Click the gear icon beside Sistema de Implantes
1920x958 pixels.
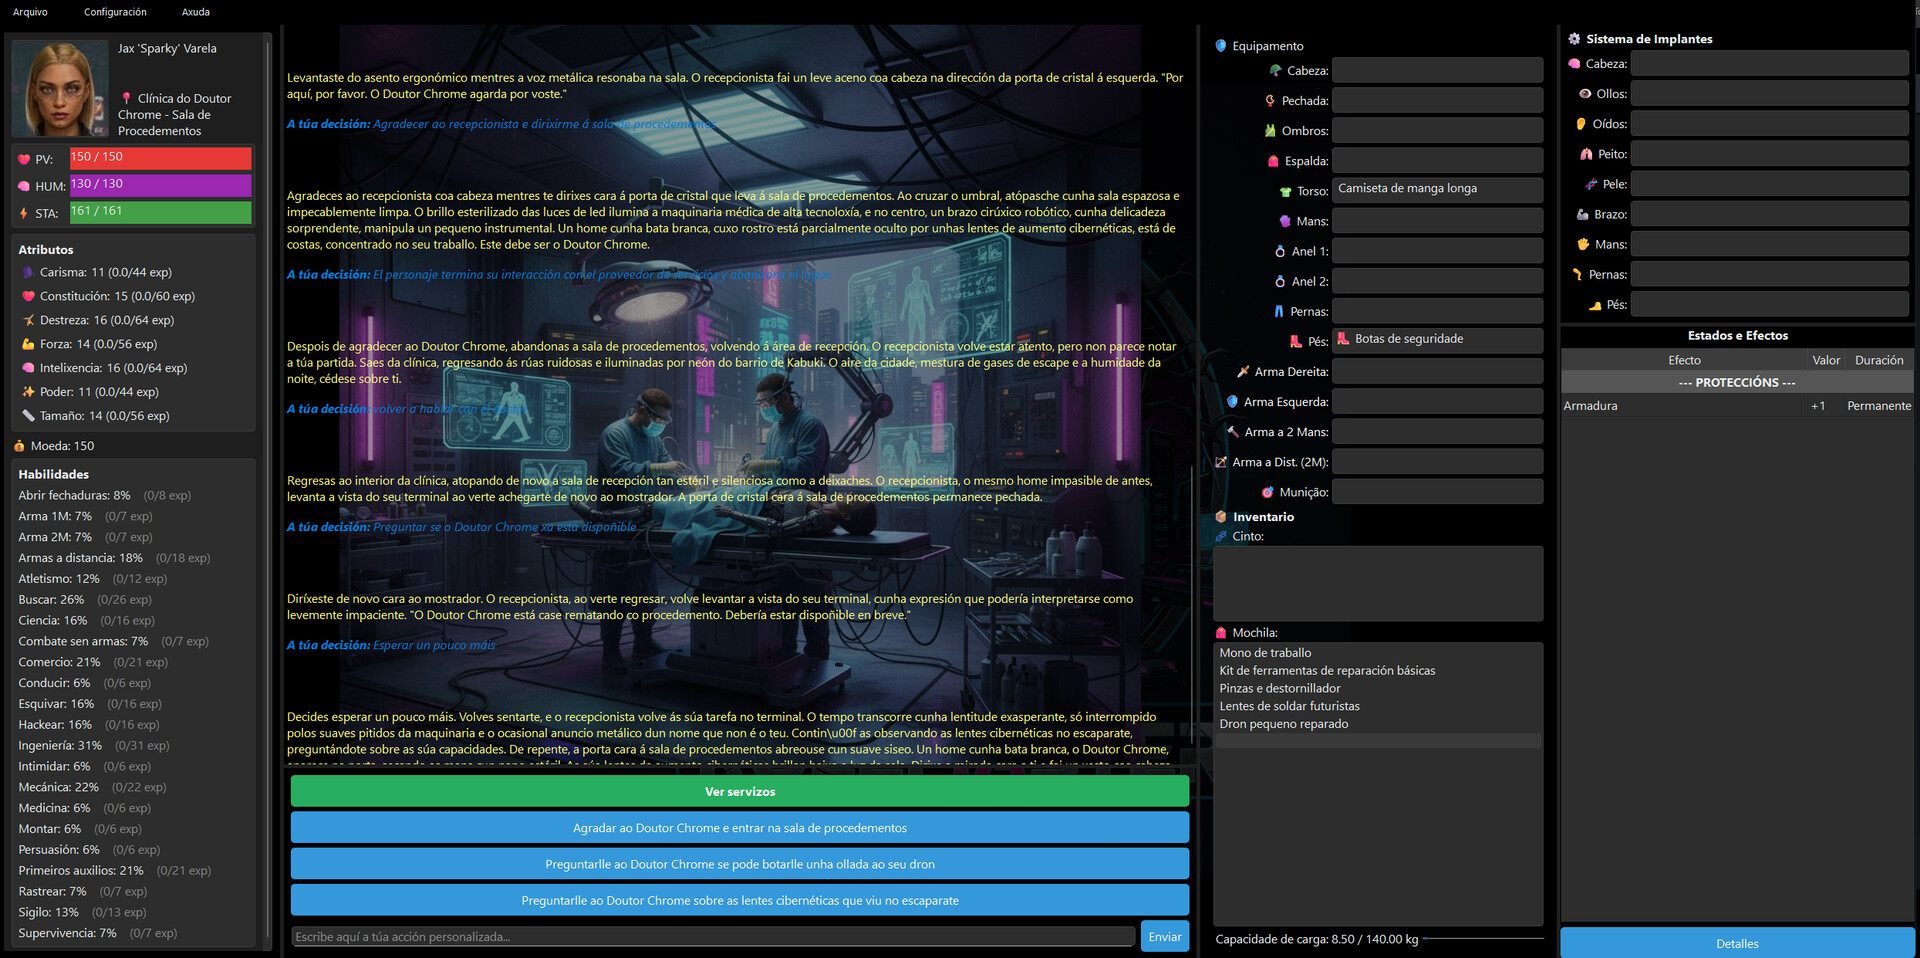pos(1573,39)
